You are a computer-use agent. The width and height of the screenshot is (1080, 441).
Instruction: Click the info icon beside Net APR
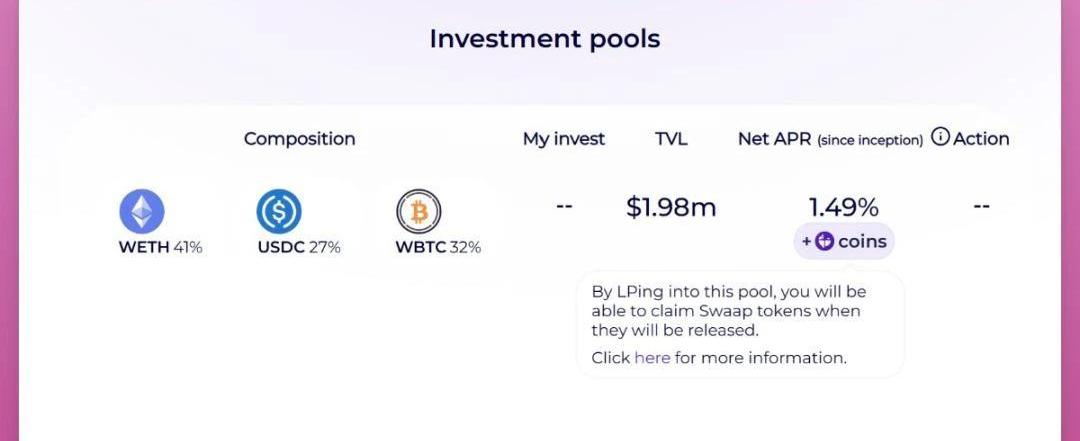(940, 138)
